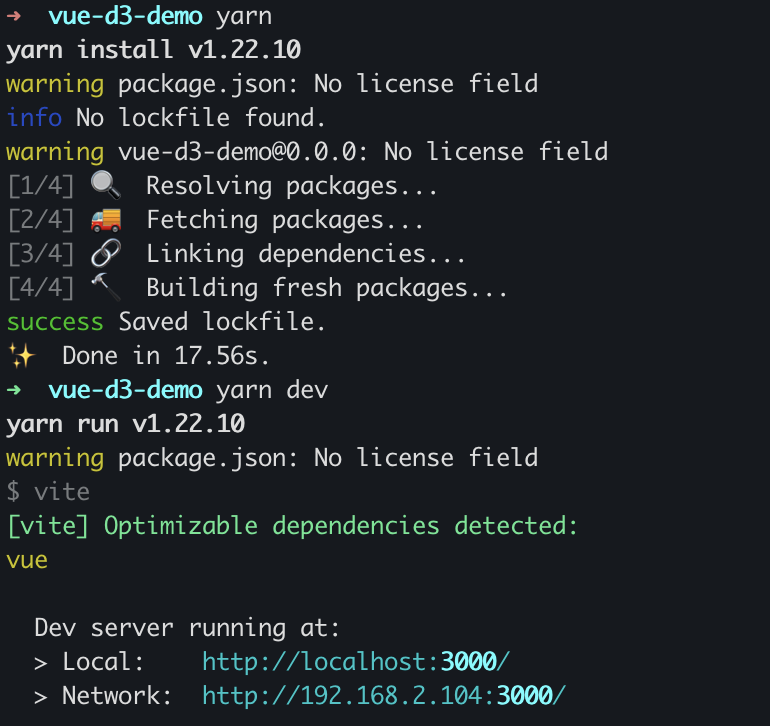This screenshot has width=770, height=726.
Task: Click 'success Saved lockfile.' line
Action: 165,322
